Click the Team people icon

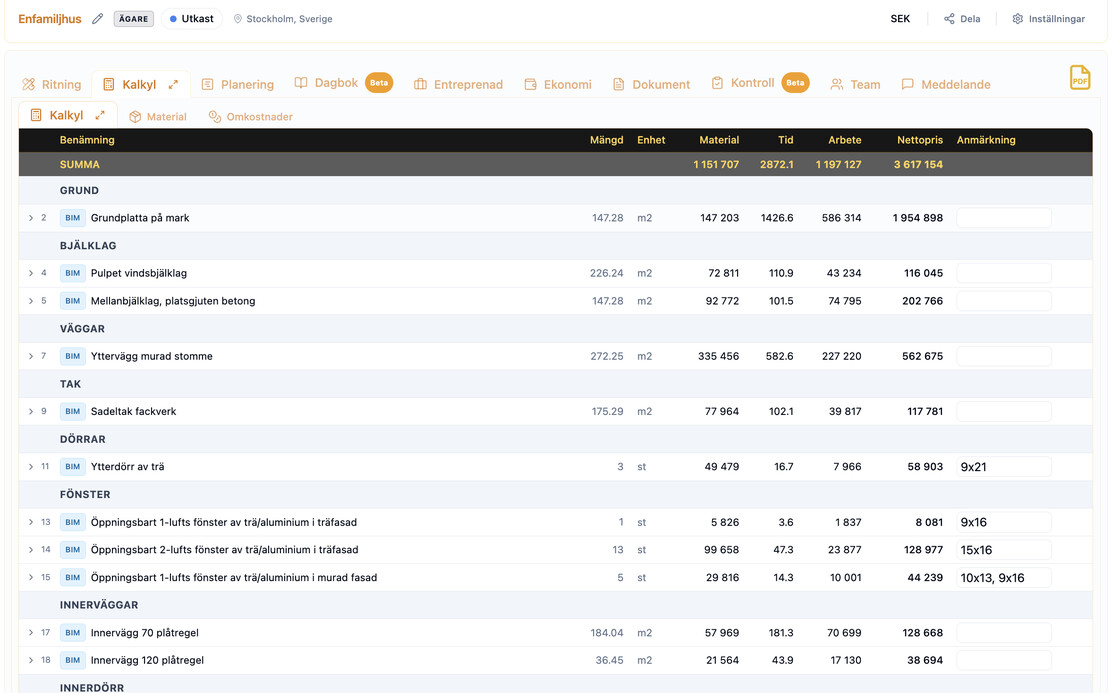click(836, 84)
